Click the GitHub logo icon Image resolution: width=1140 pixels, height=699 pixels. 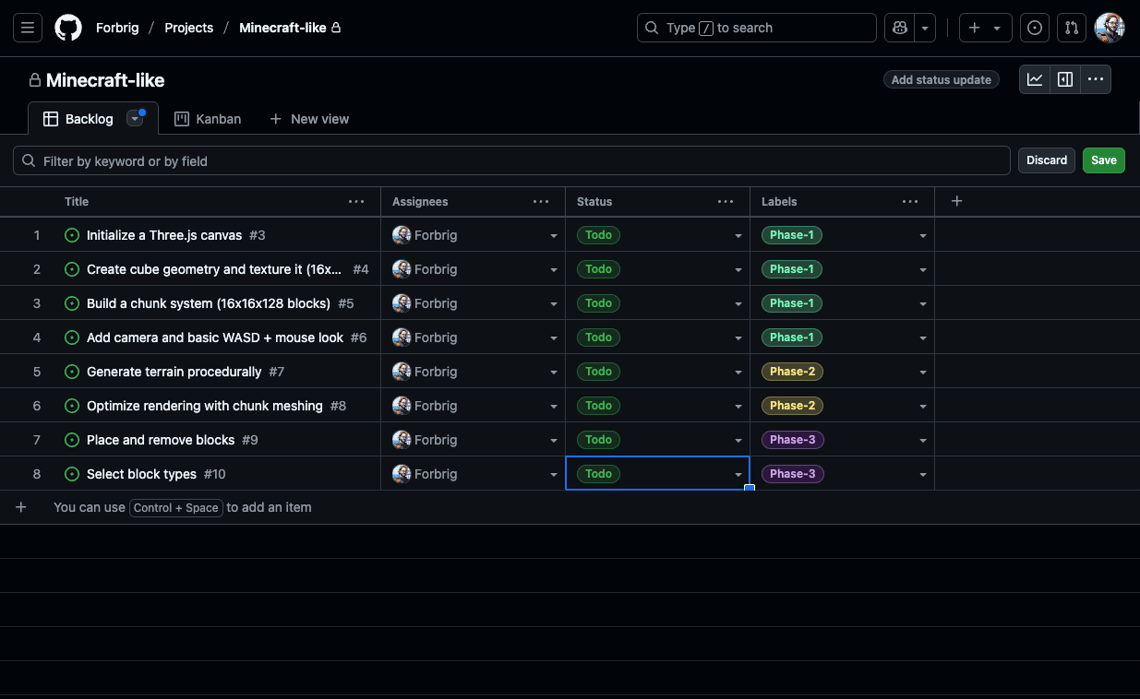point(67,27)
